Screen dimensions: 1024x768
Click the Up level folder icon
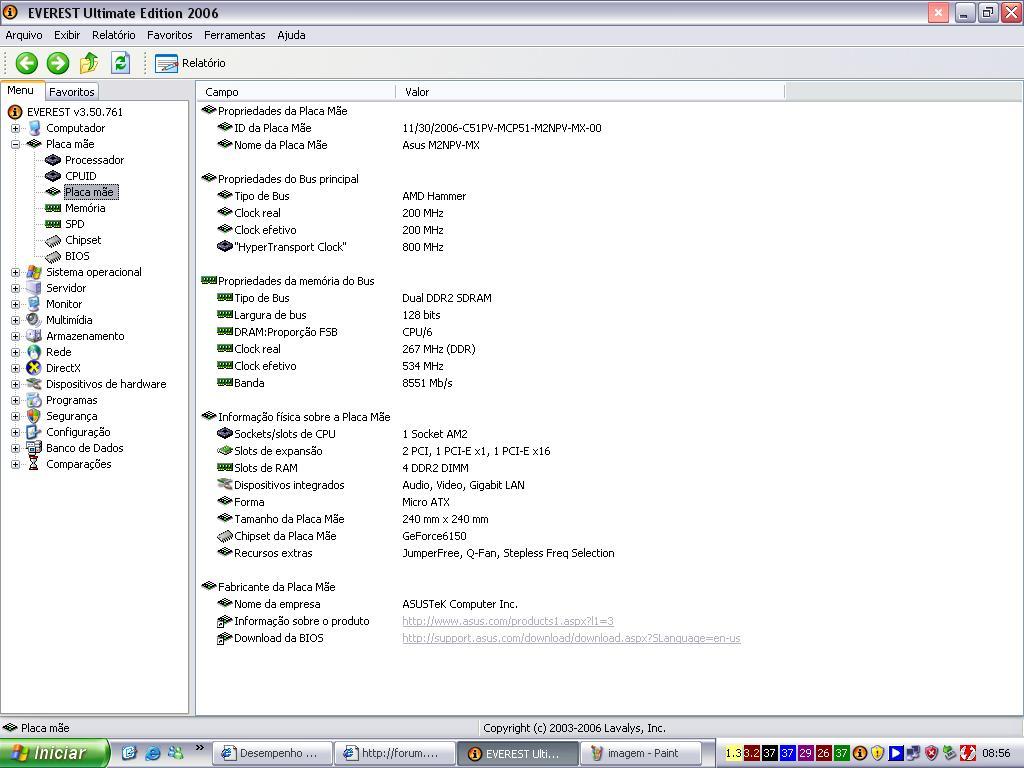[89, 63]
